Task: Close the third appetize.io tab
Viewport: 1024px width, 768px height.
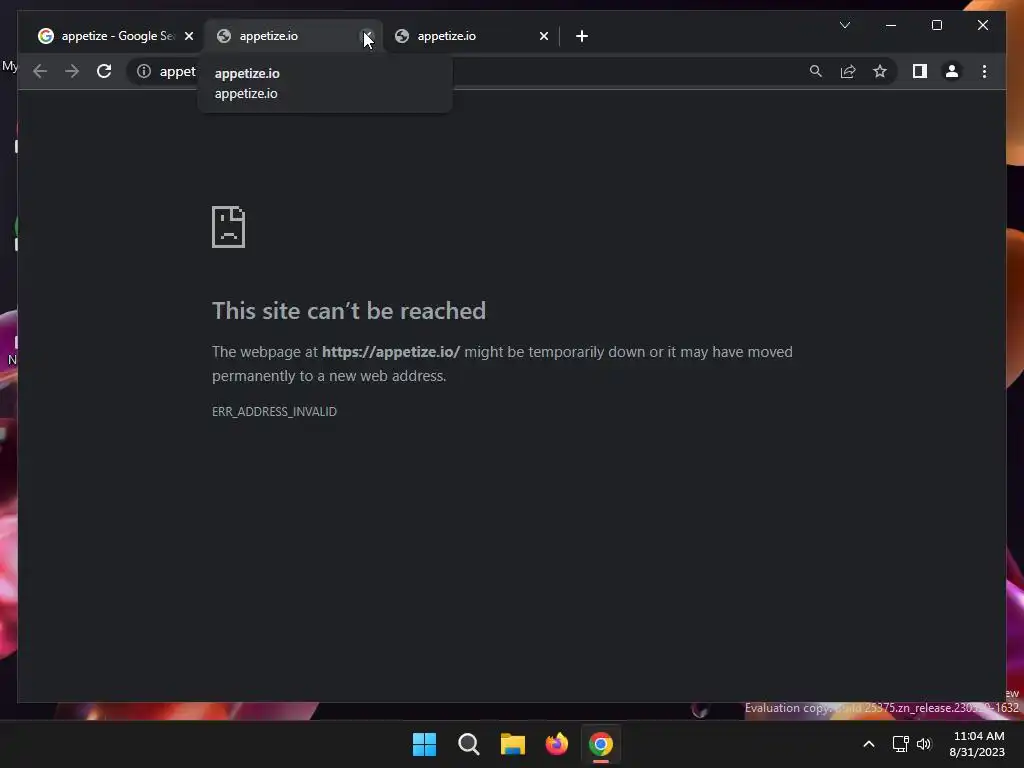Action: (x=544, y=36)
